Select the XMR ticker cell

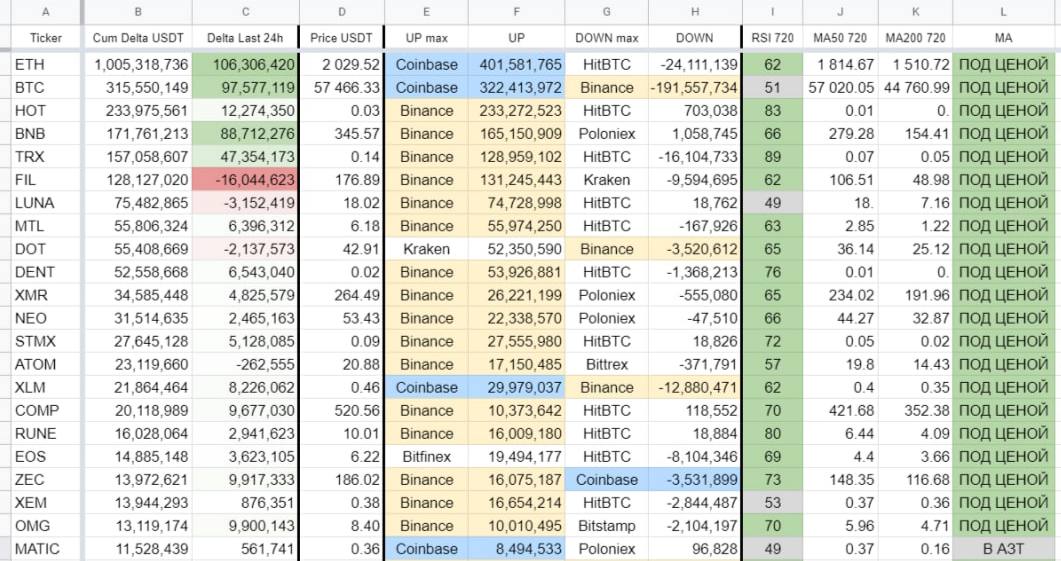pos(45,295)
